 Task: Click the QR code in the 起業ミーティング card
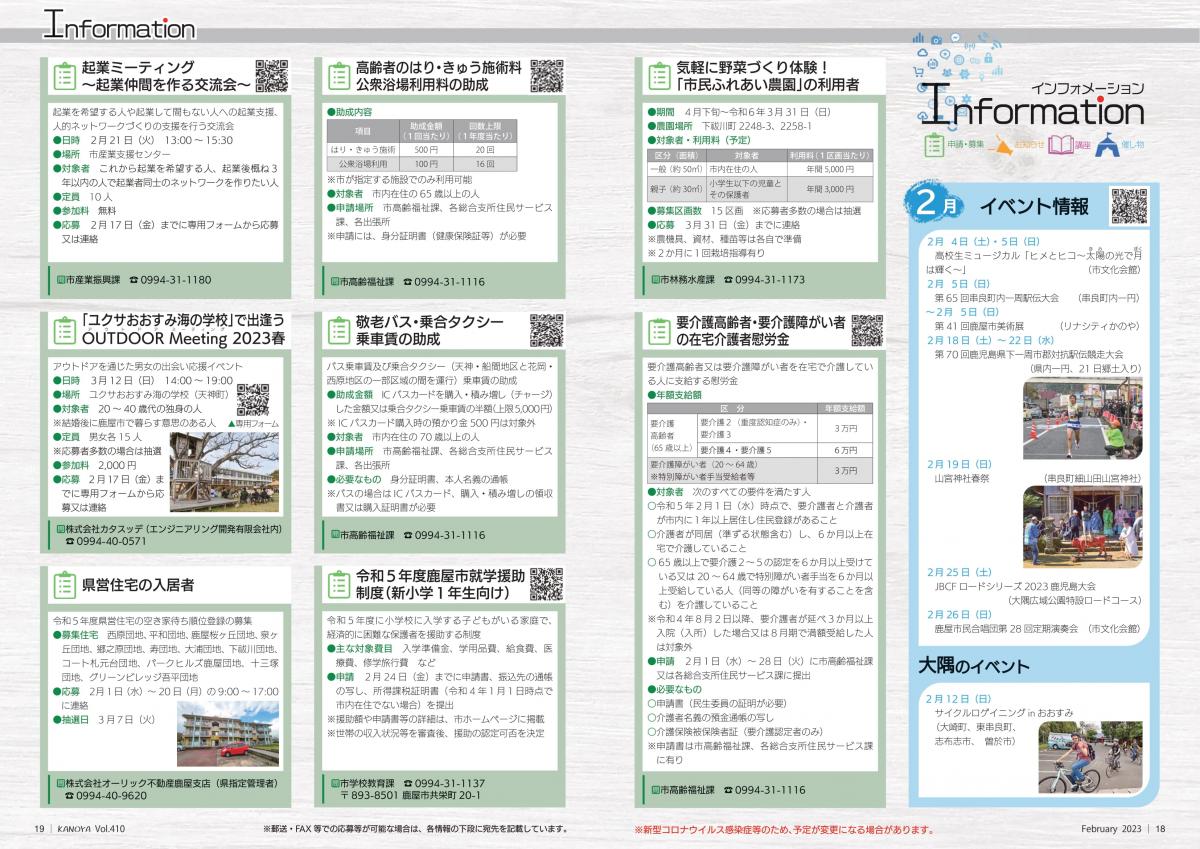coord(272,76)
